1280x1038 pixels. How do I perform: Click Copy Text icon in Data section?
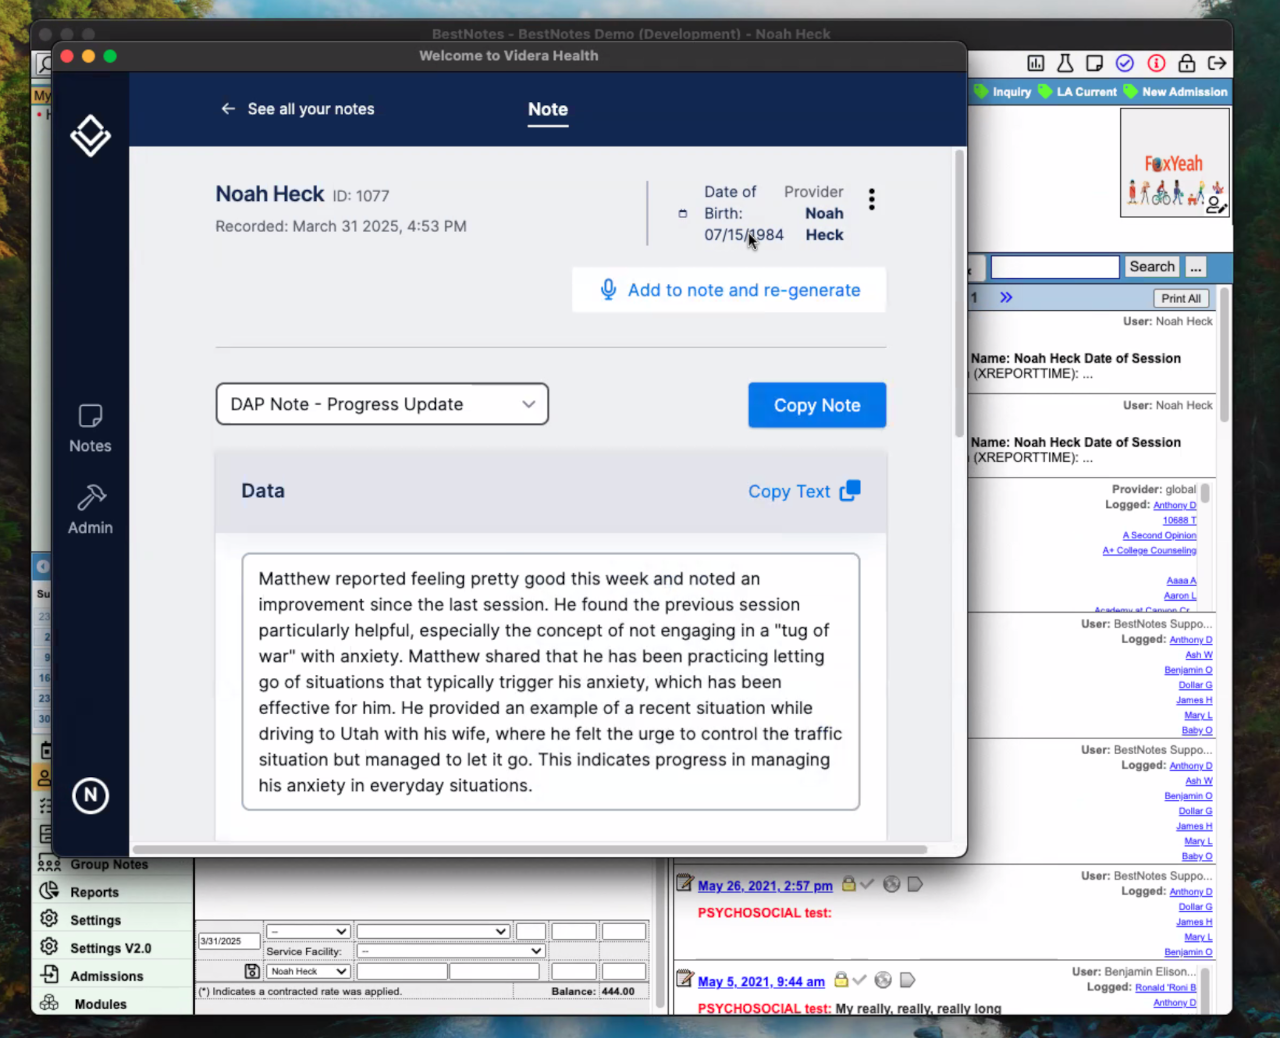850,490
